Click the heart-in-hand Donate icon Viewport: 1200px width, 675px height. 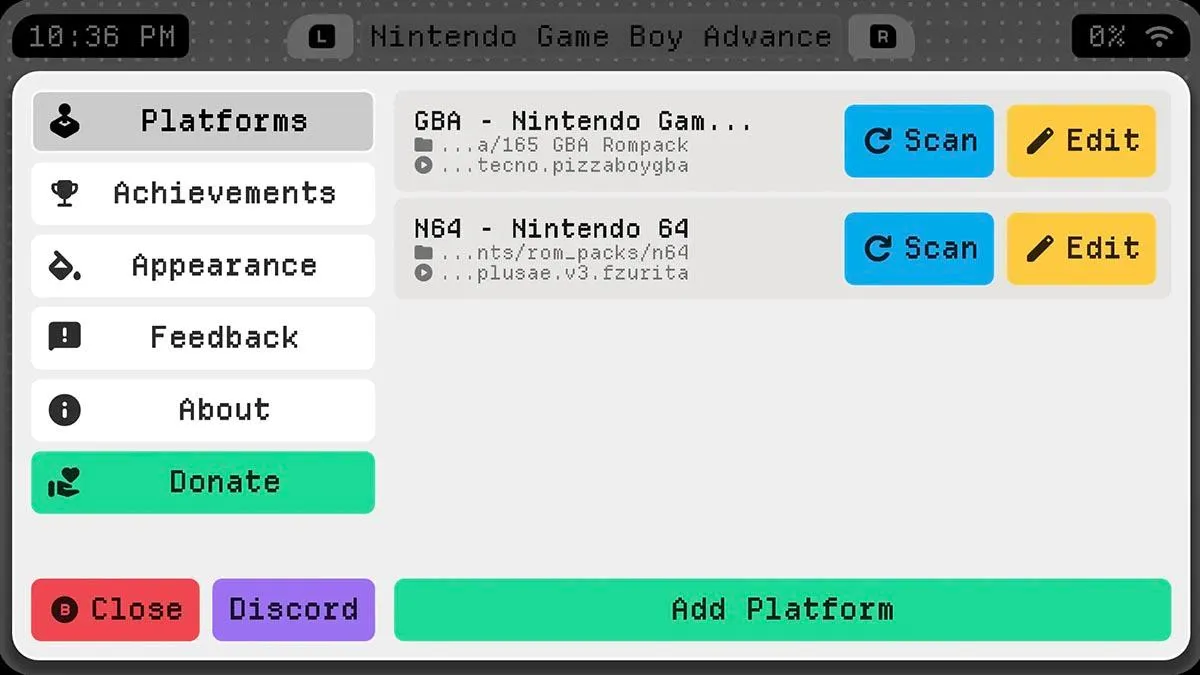click(65, 482)
